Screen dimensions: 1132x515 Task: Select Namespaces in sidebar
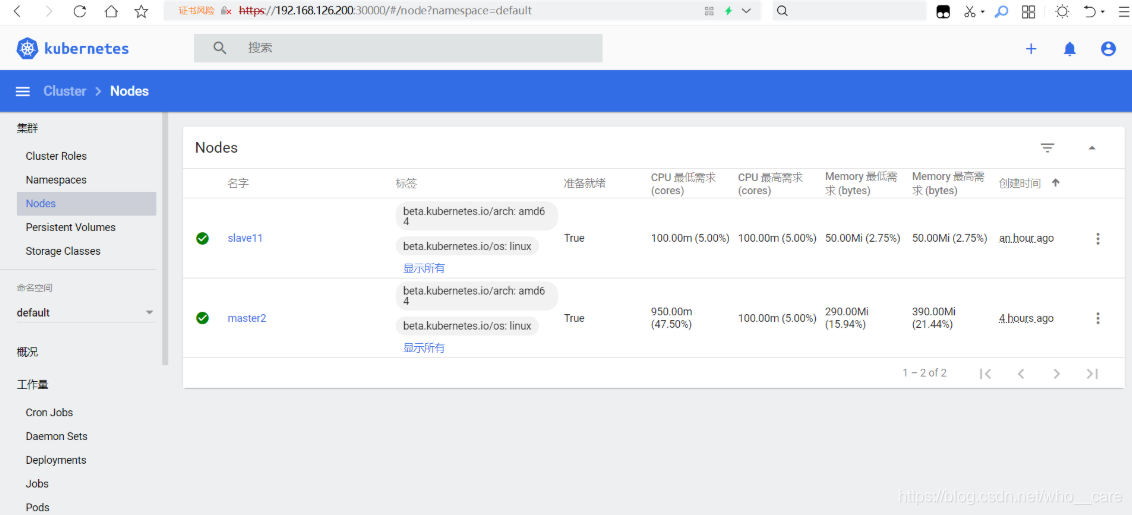pyautogui.click(x=56, y=180)
